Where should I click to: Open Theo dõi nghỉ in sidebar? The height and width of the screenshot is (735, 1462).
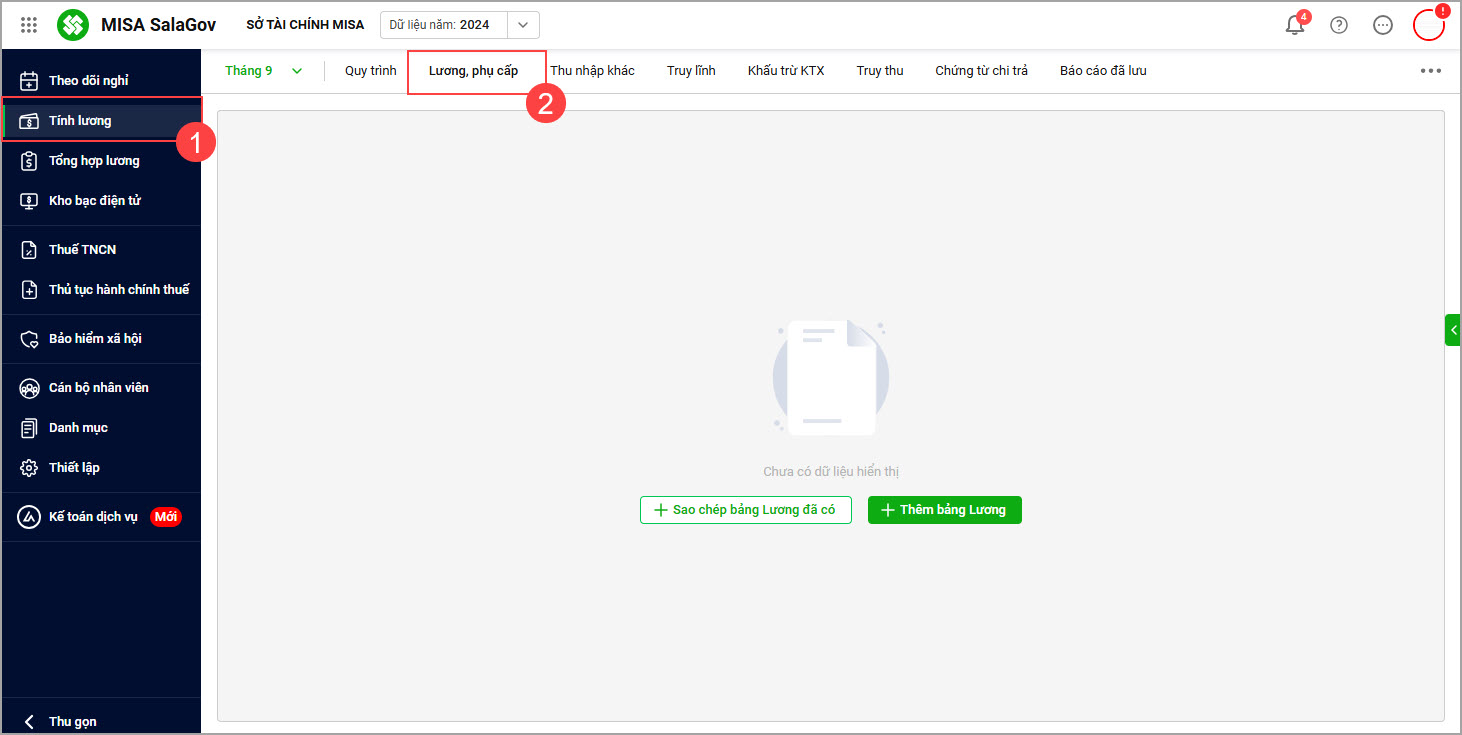(100, 80)
